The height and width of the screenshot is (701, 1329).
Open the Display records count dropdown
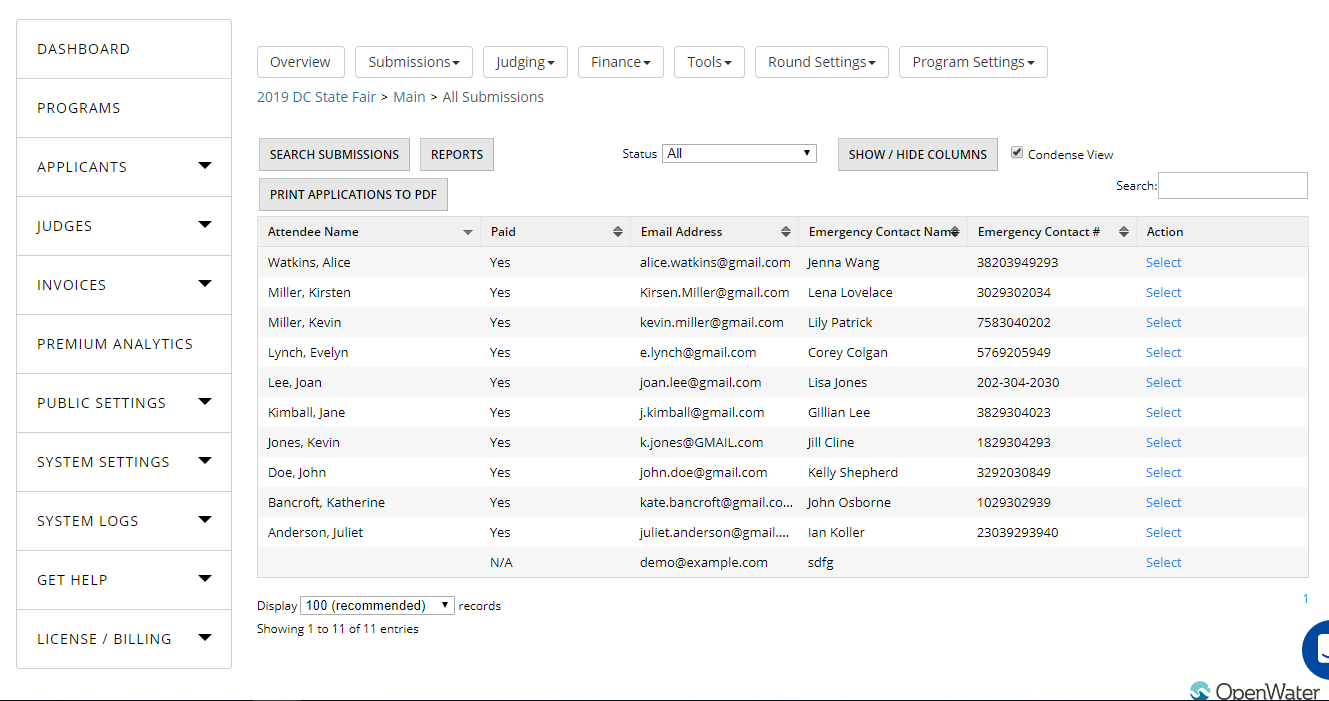pyautogui.click(x=378, y=605)
